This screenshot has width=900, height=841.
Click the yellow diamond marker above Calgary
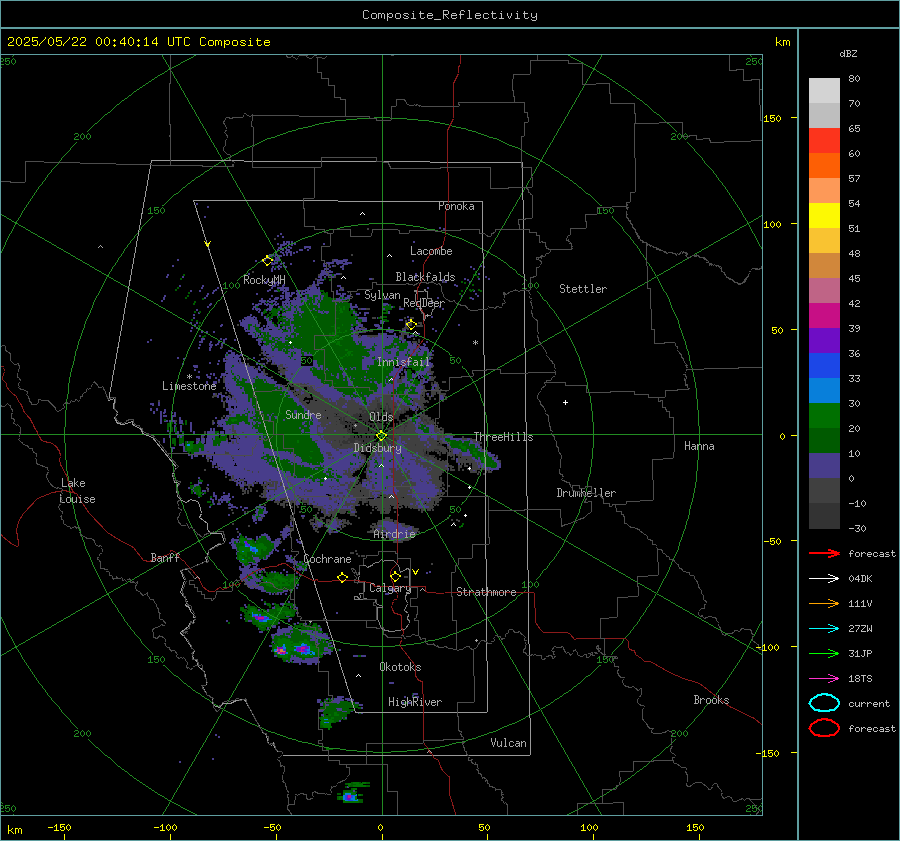(395, 576)
